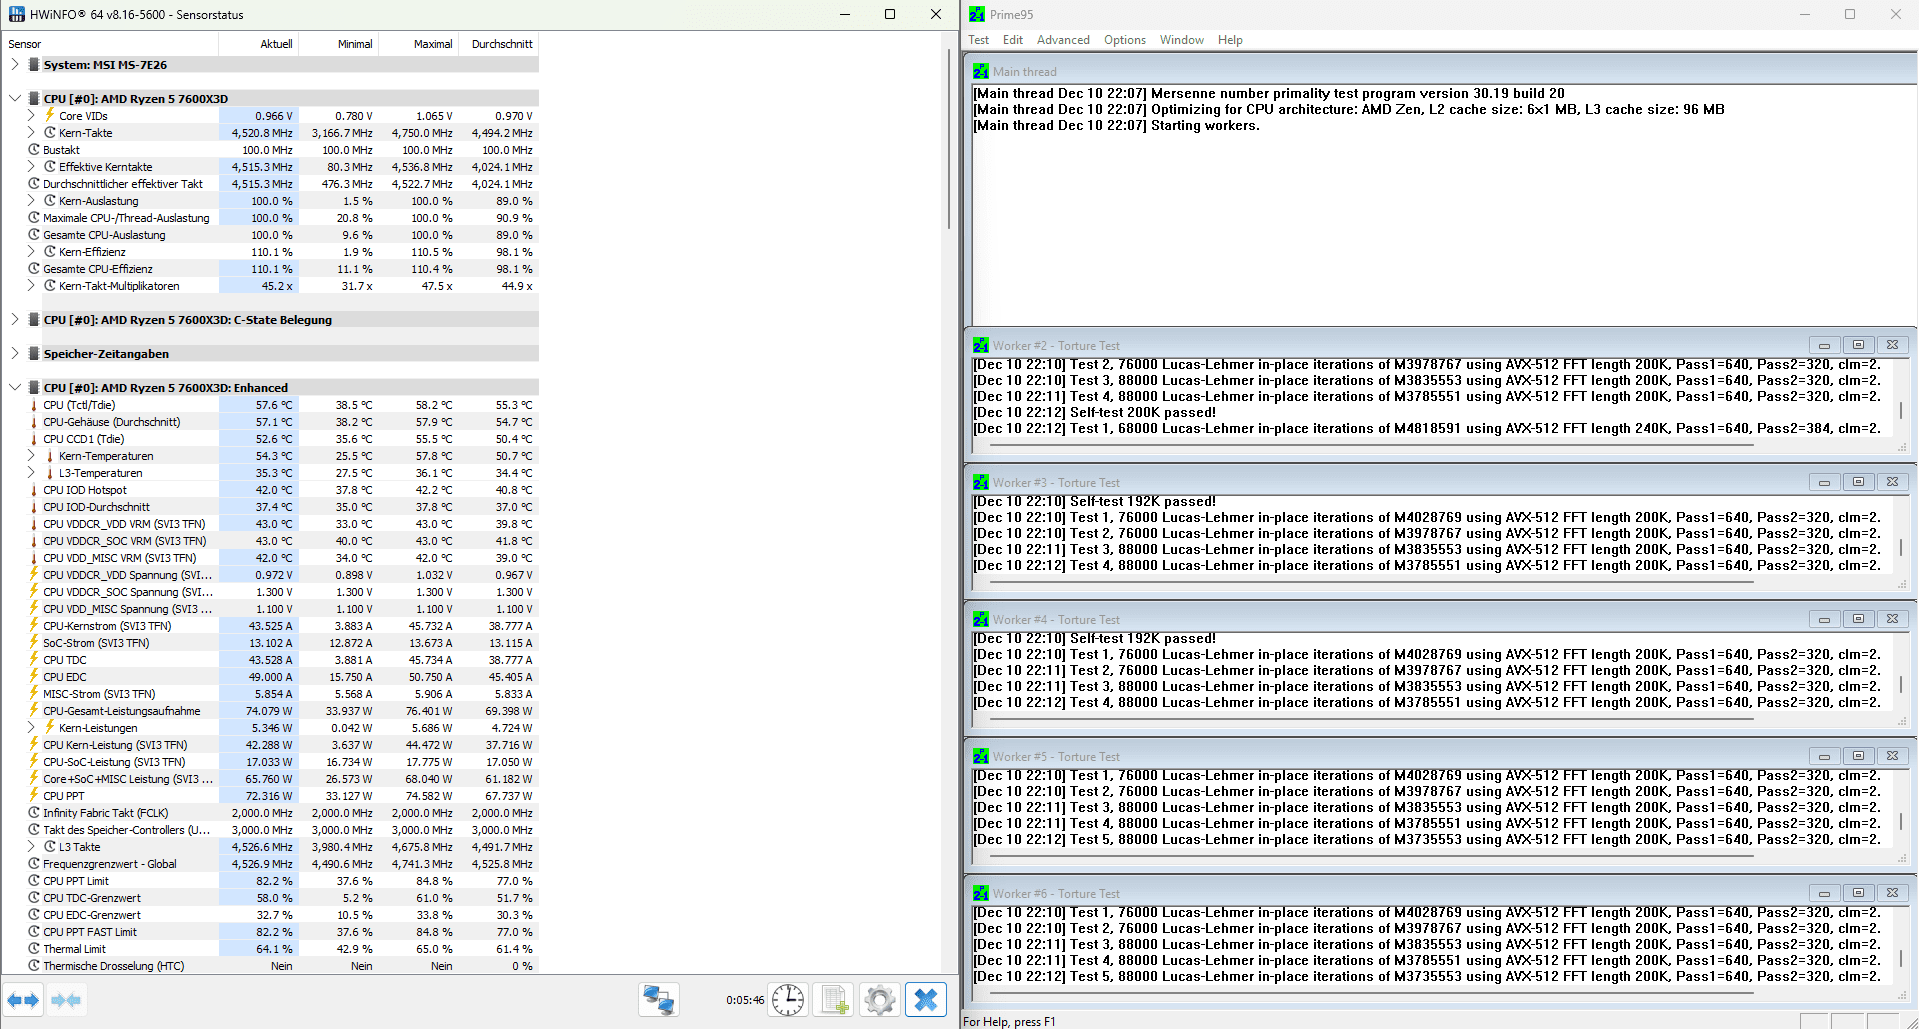Select the Gesamte CPU-Auslastung row

click(270, 235)
